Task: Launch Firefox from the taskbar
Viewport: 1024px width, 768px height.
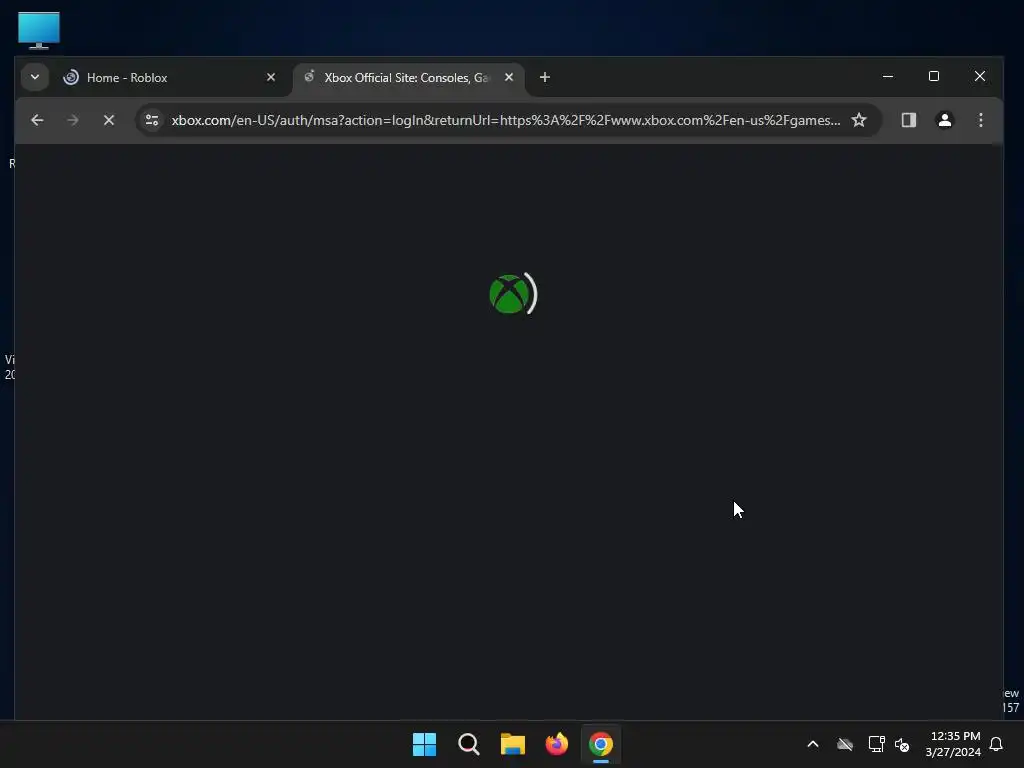Action: [x=556, y=744]
